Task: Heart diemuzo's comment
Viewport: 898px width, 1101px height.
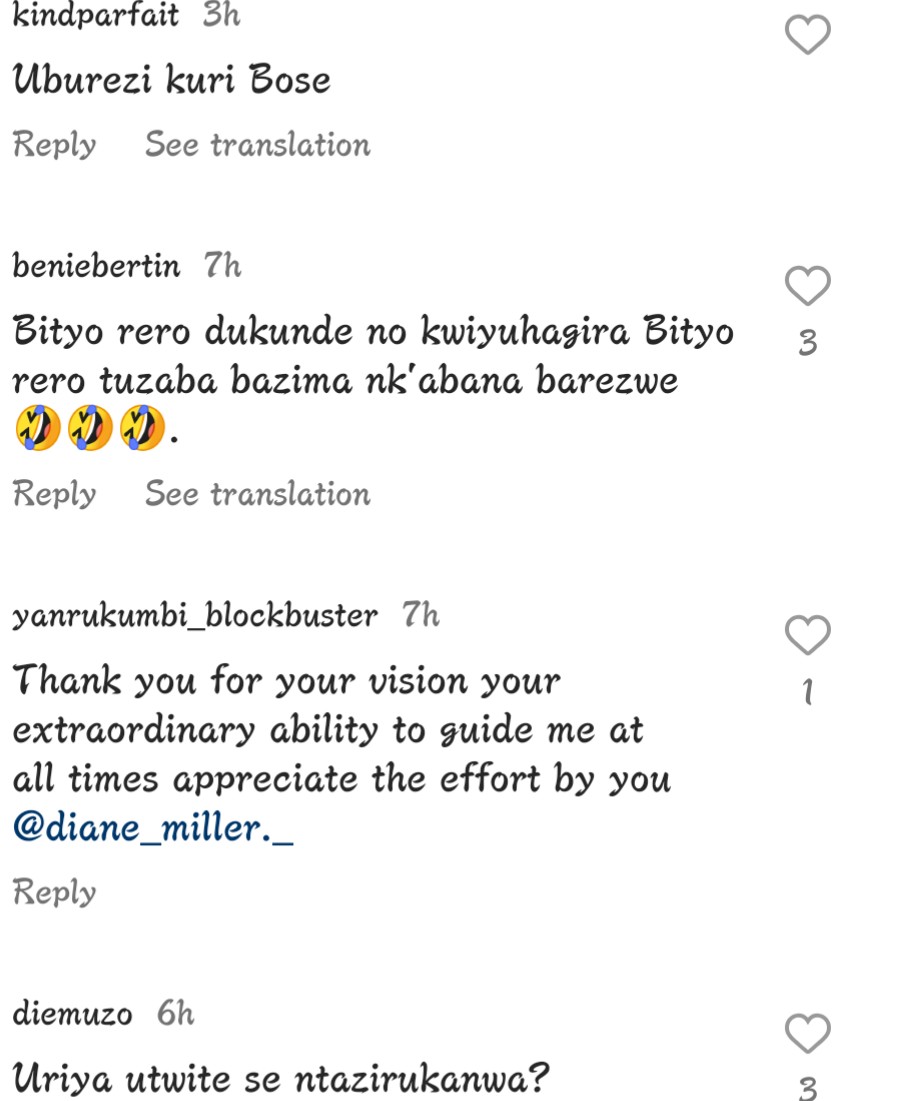Action: pos(807,1033)
